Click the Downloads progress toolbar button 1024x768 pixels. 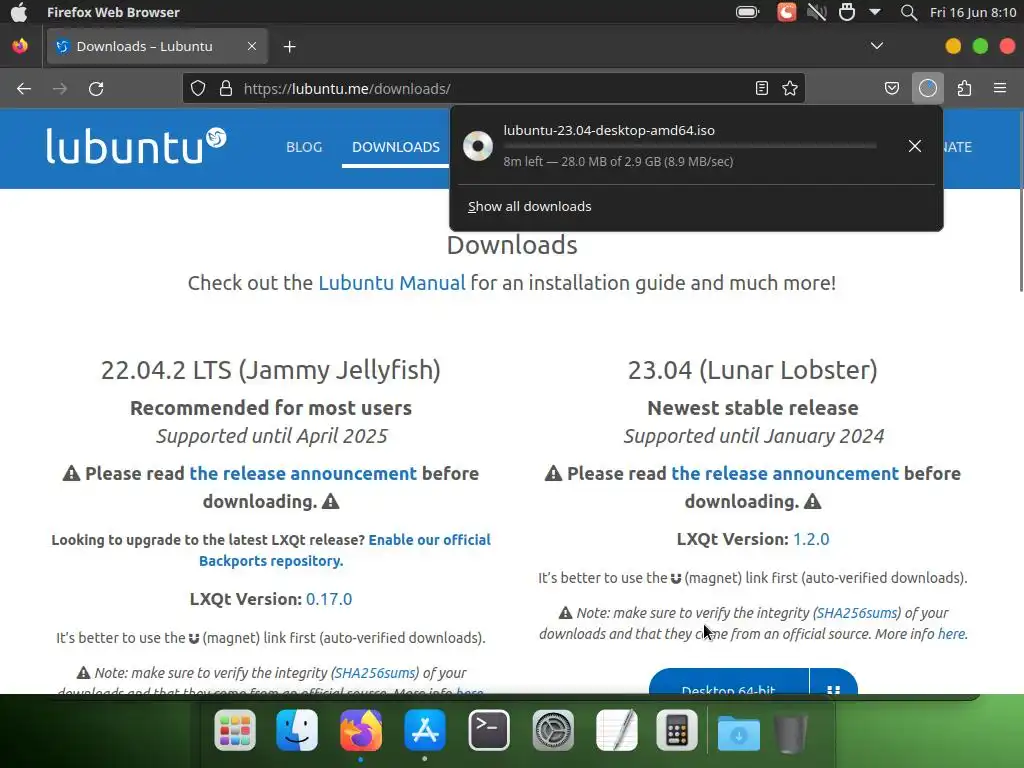(x=928, y=88)
